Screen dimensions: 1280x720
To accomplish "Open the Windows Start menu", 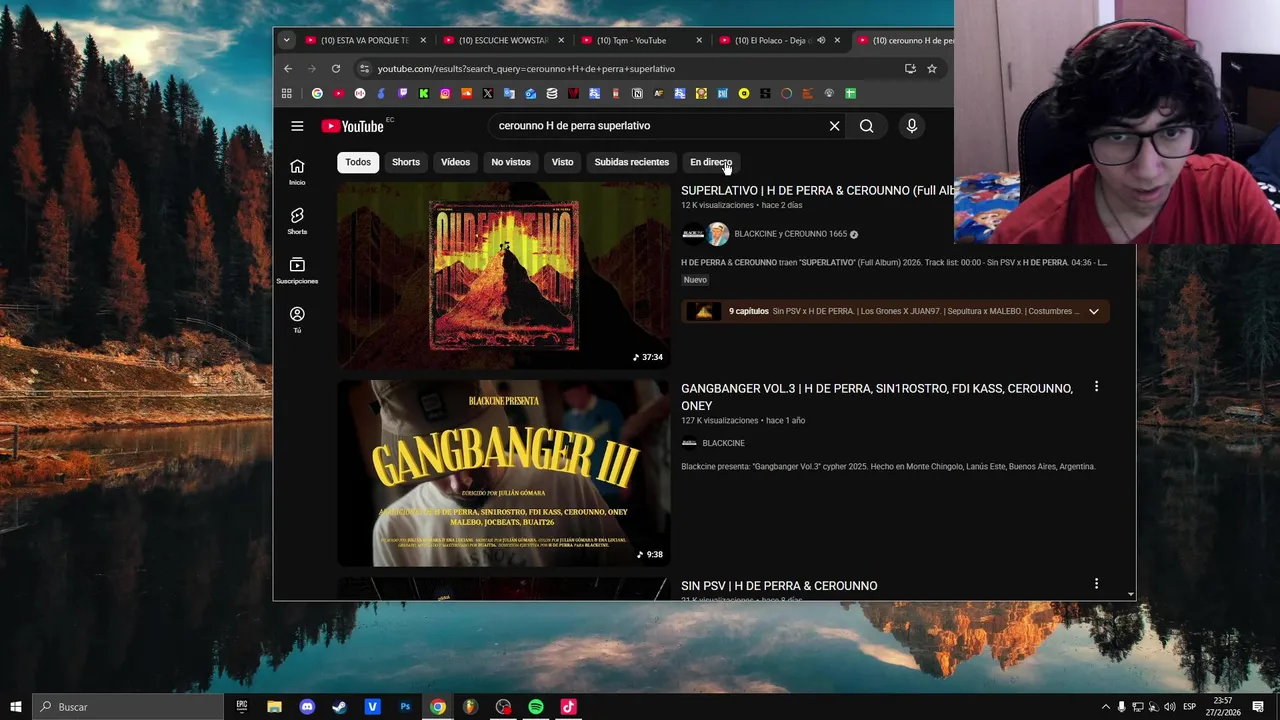I will (16, 707).
